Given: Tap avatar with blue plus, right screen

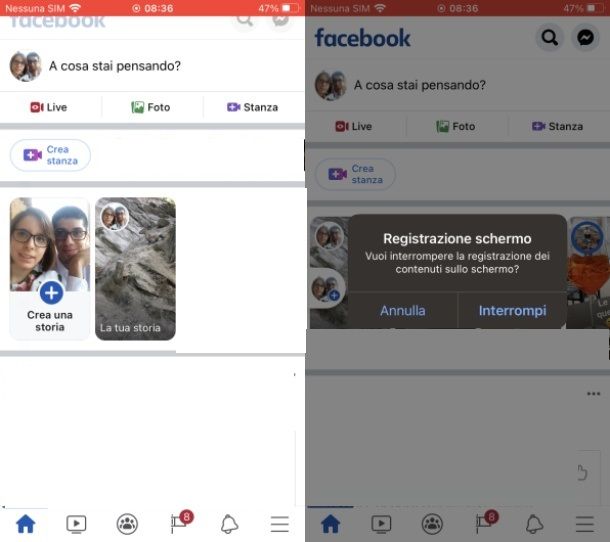Looking at the screenshot, I should [326, 288].
